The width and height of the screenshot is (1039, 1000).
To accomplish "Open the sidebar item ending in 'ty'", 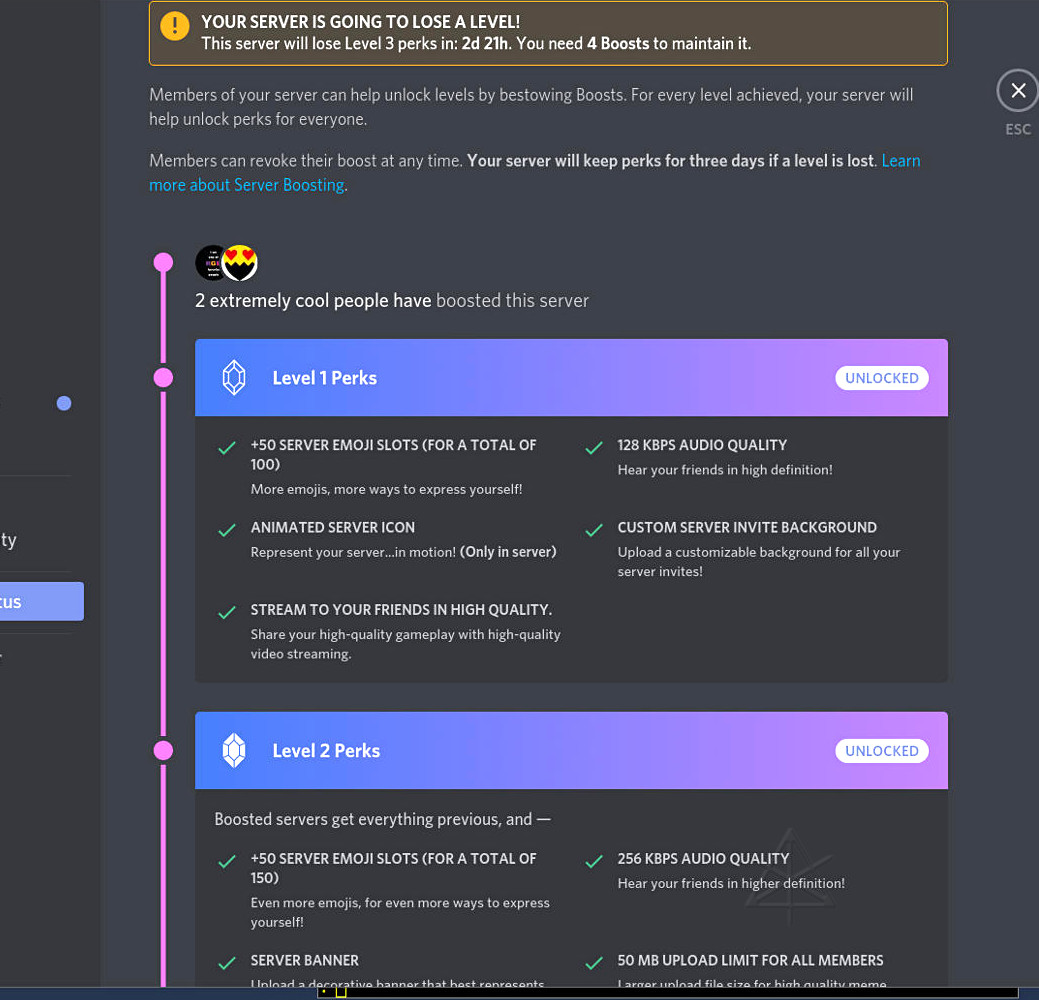I will (x=20, y=540).
